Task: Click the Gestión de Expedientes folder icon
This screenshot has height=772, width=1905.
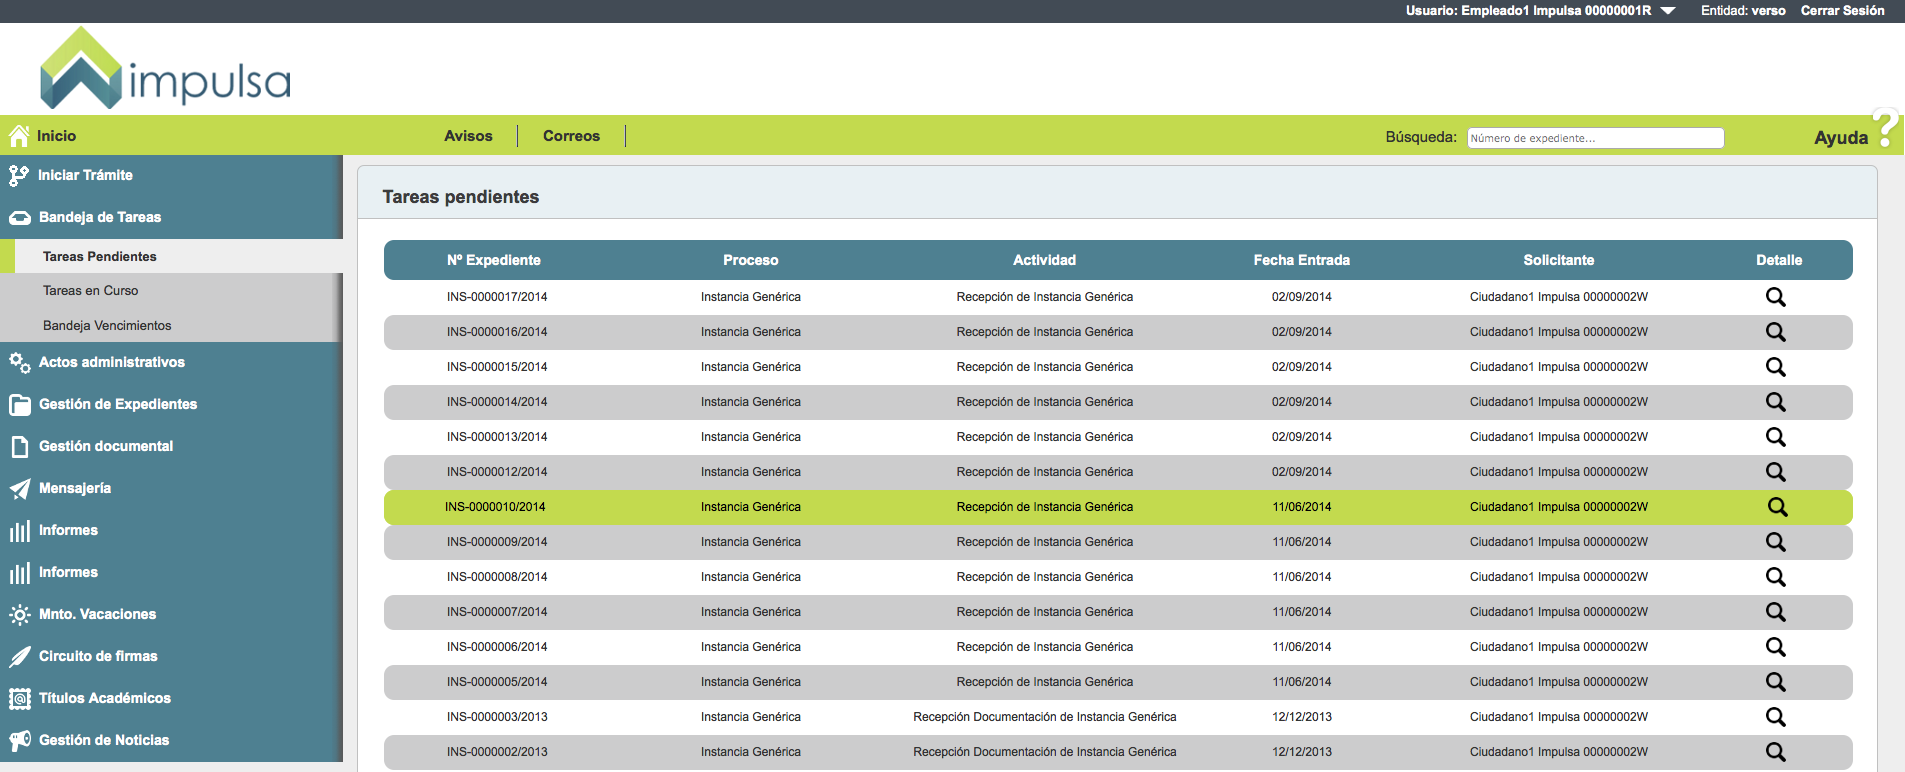Action: (19, 405)
